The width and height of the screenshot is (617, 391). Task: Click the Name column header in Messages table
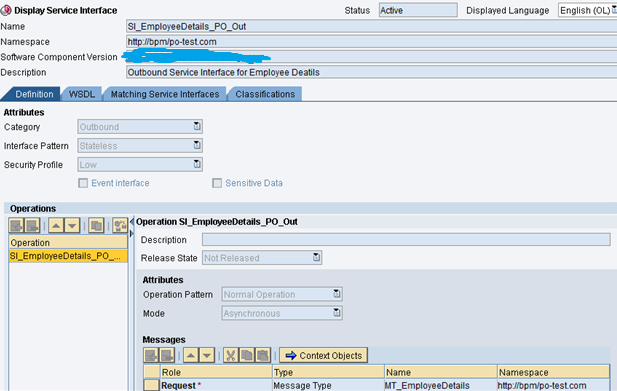click(441, 372)
